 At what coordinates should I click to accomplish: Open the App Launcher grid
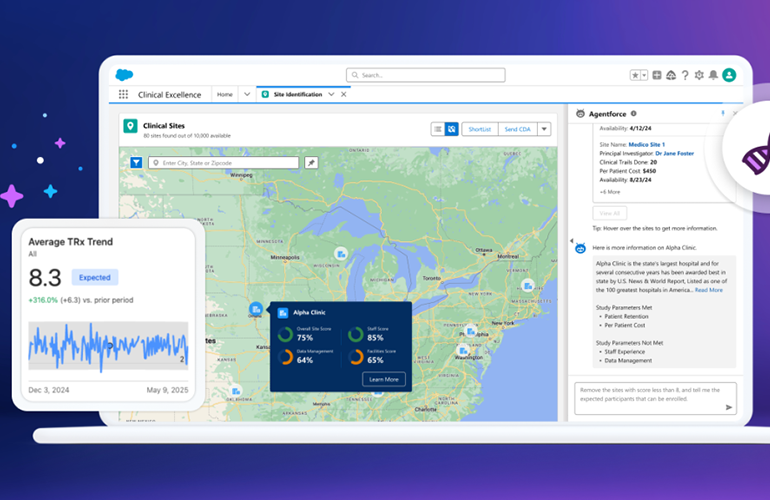(x=123, y=94)
